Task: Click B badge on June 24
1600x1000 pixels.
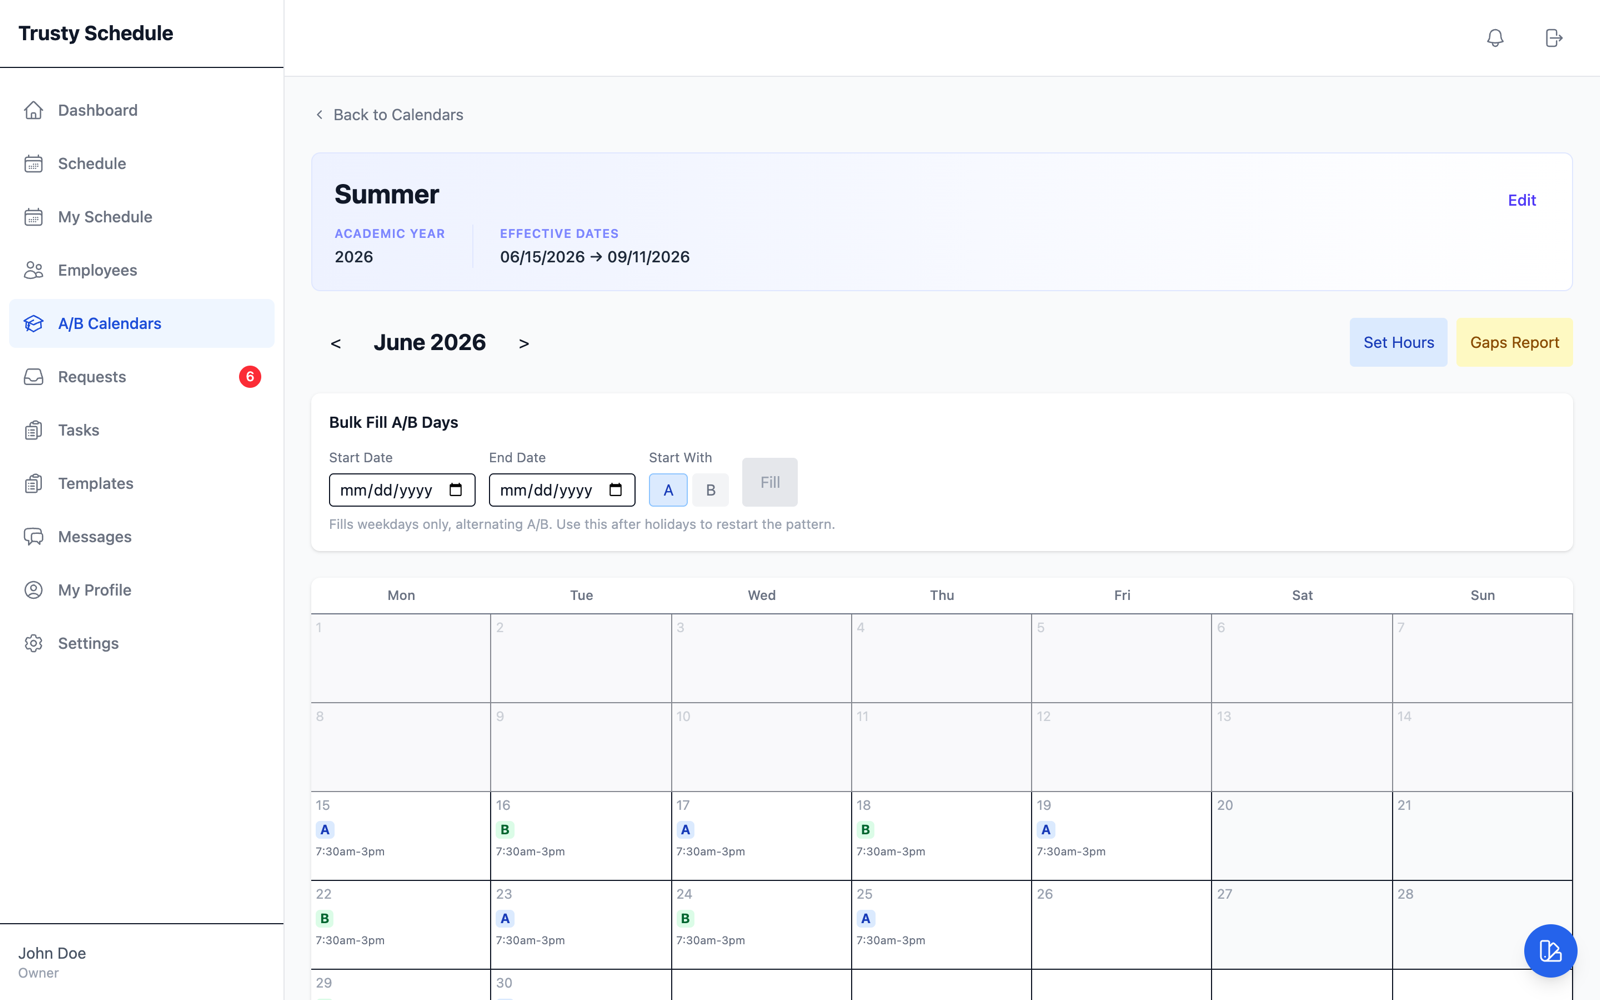Action: click(685, 919)
